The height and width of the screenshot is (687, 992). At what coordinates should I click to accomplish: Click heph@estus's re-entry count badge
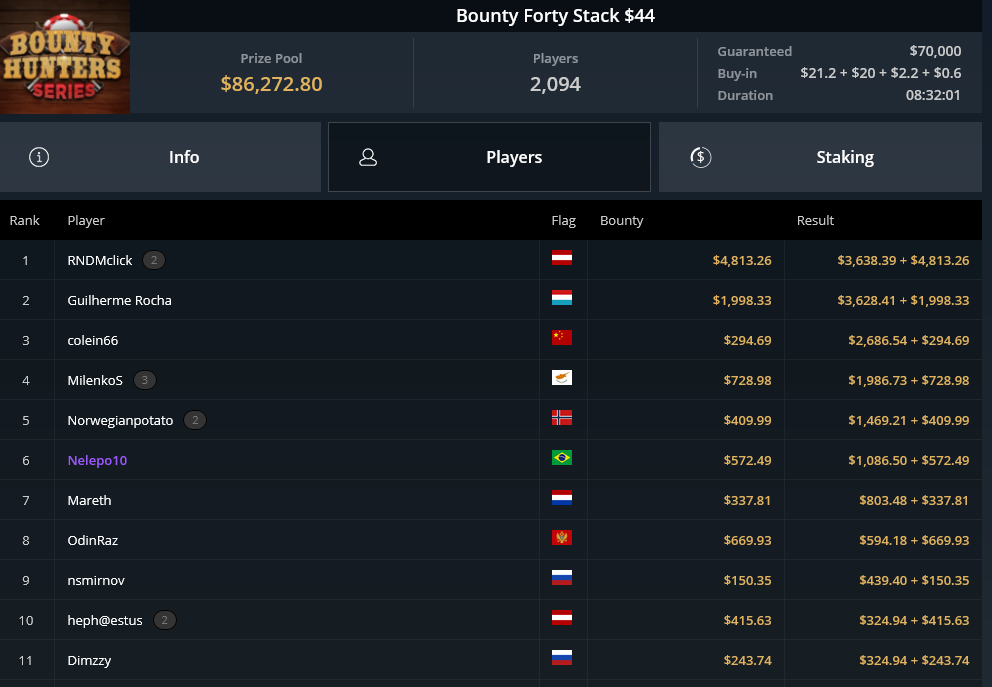(x=164, y=620)
